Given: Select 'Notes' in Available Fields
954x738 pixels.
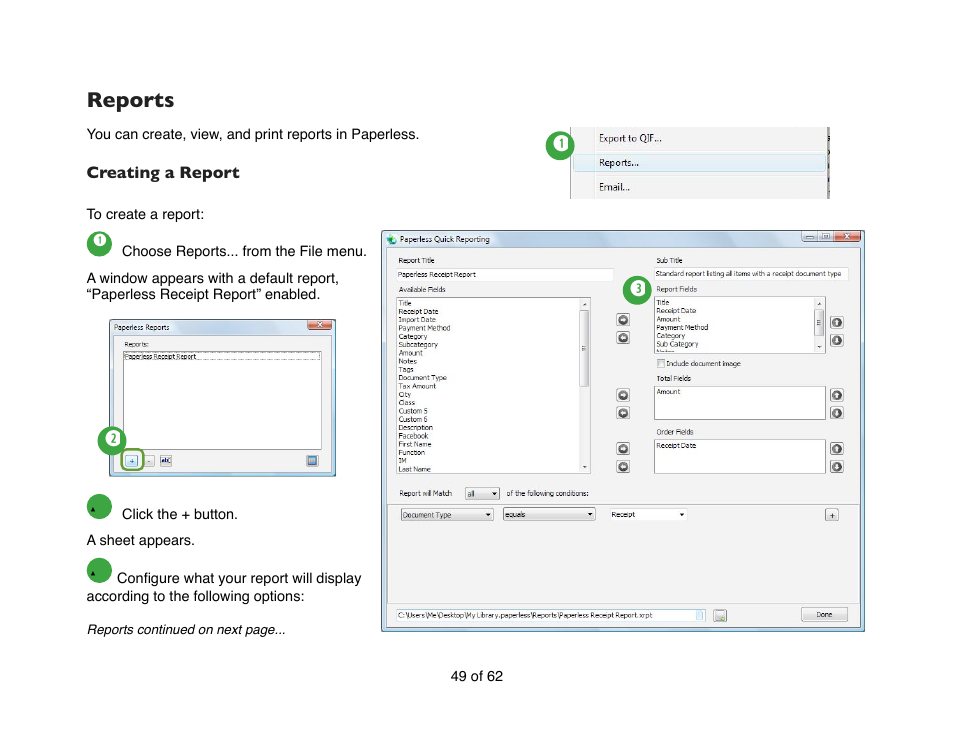Looking at the screenshot, I should pos(408,361).
